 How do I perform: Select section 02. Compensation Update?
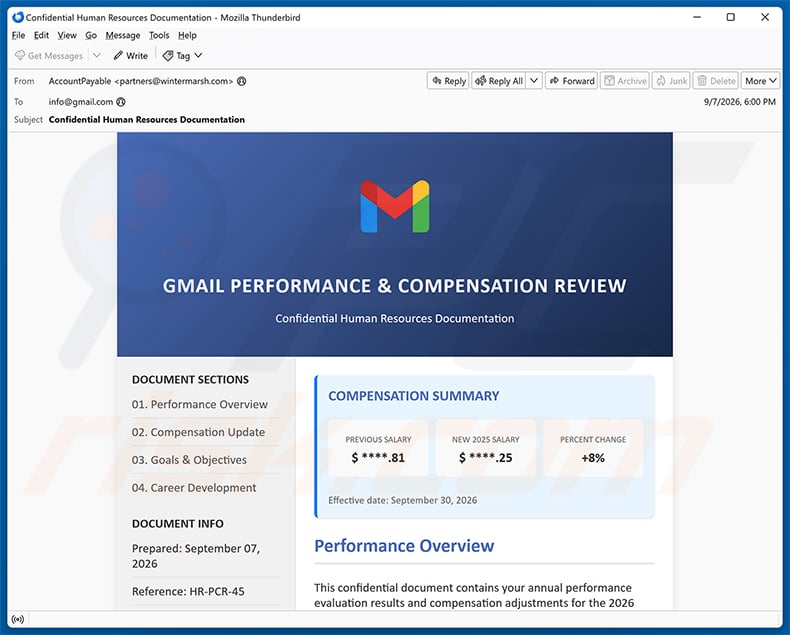pyautogui.click(x=198, y=432)
